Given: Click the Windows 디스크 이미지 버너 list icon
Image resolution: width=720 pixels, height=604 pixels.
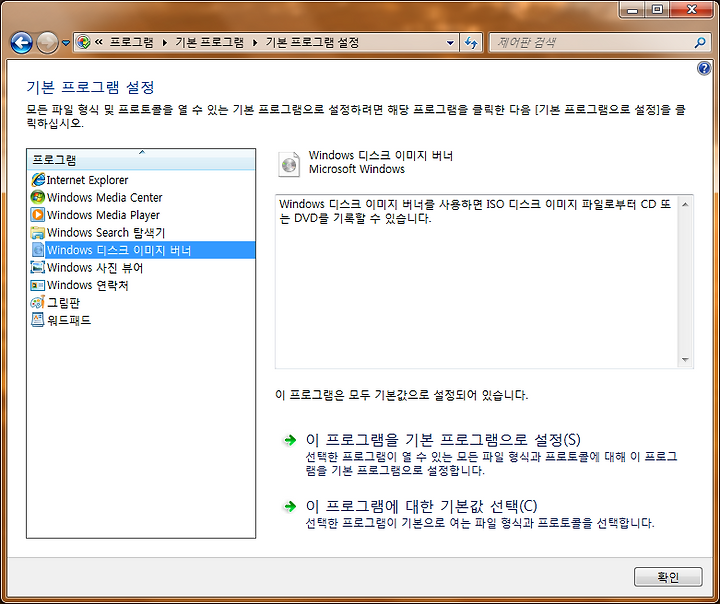Looking at the screenshot, I should coord(38,250).
